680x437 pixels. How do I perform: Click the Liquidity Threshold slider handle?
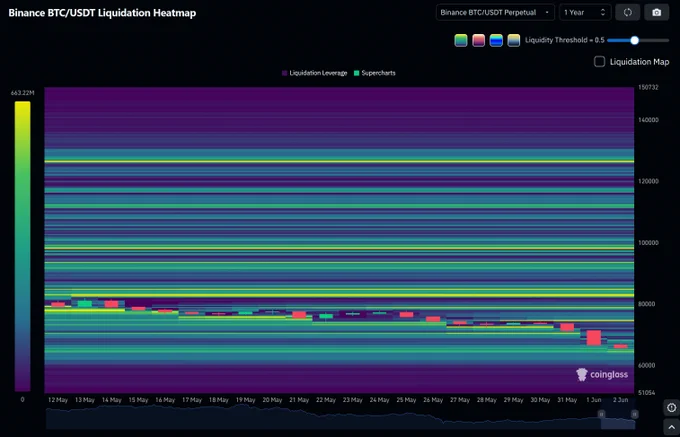[x=634, y=40]
